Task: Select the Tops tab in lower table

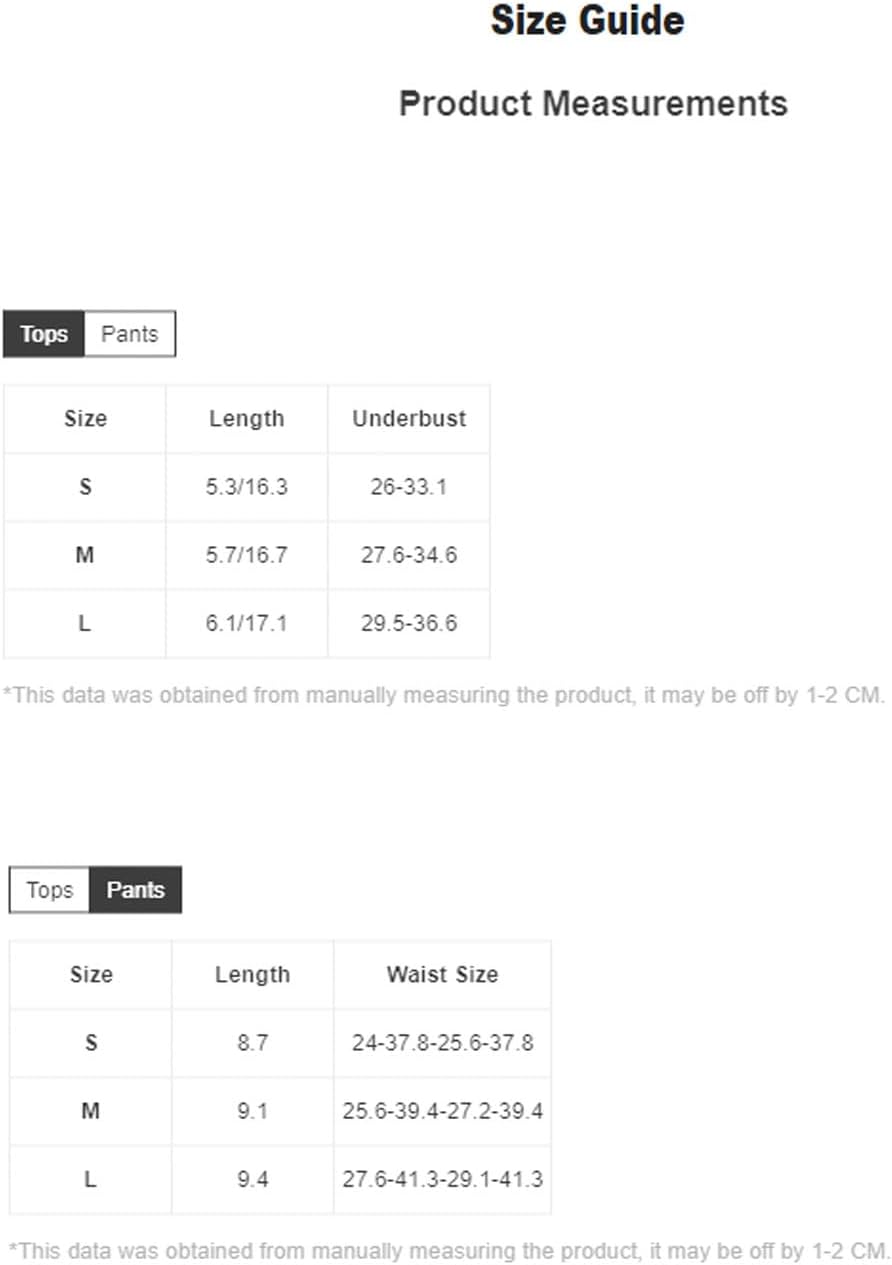Action: 50,890
